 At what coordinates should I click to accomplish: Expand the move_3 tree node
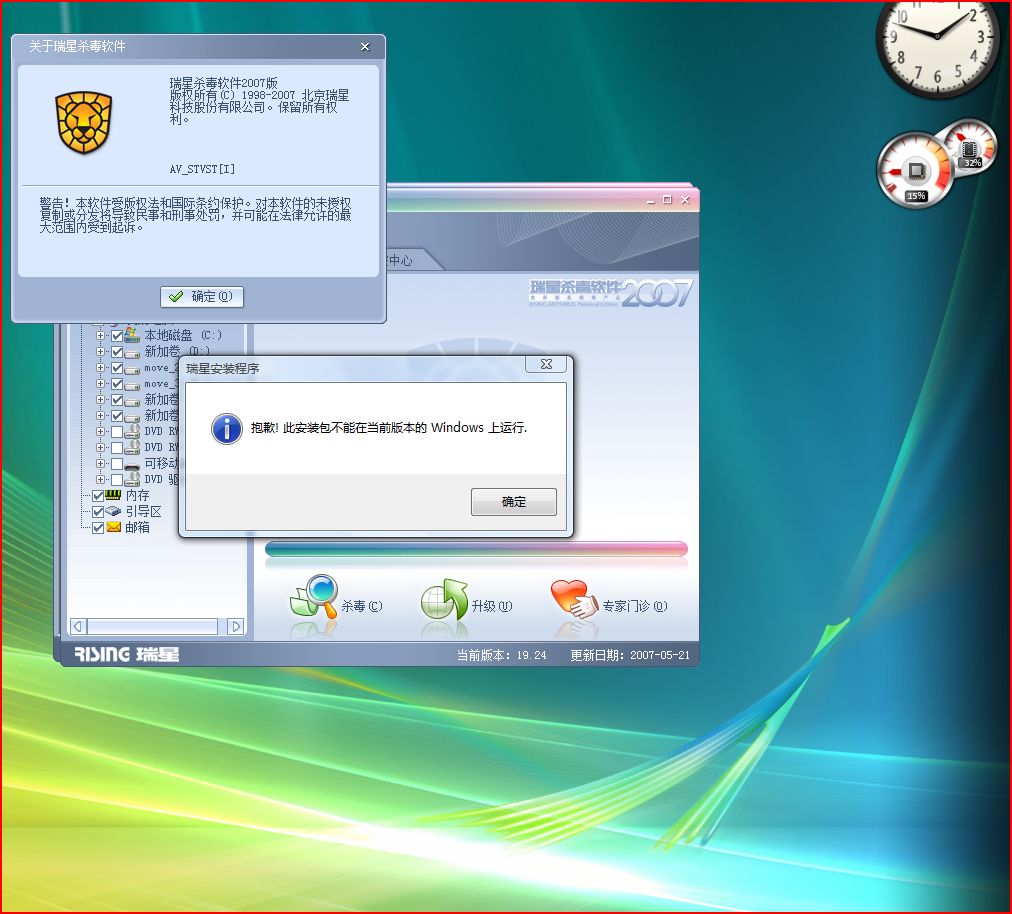[100, 384]
